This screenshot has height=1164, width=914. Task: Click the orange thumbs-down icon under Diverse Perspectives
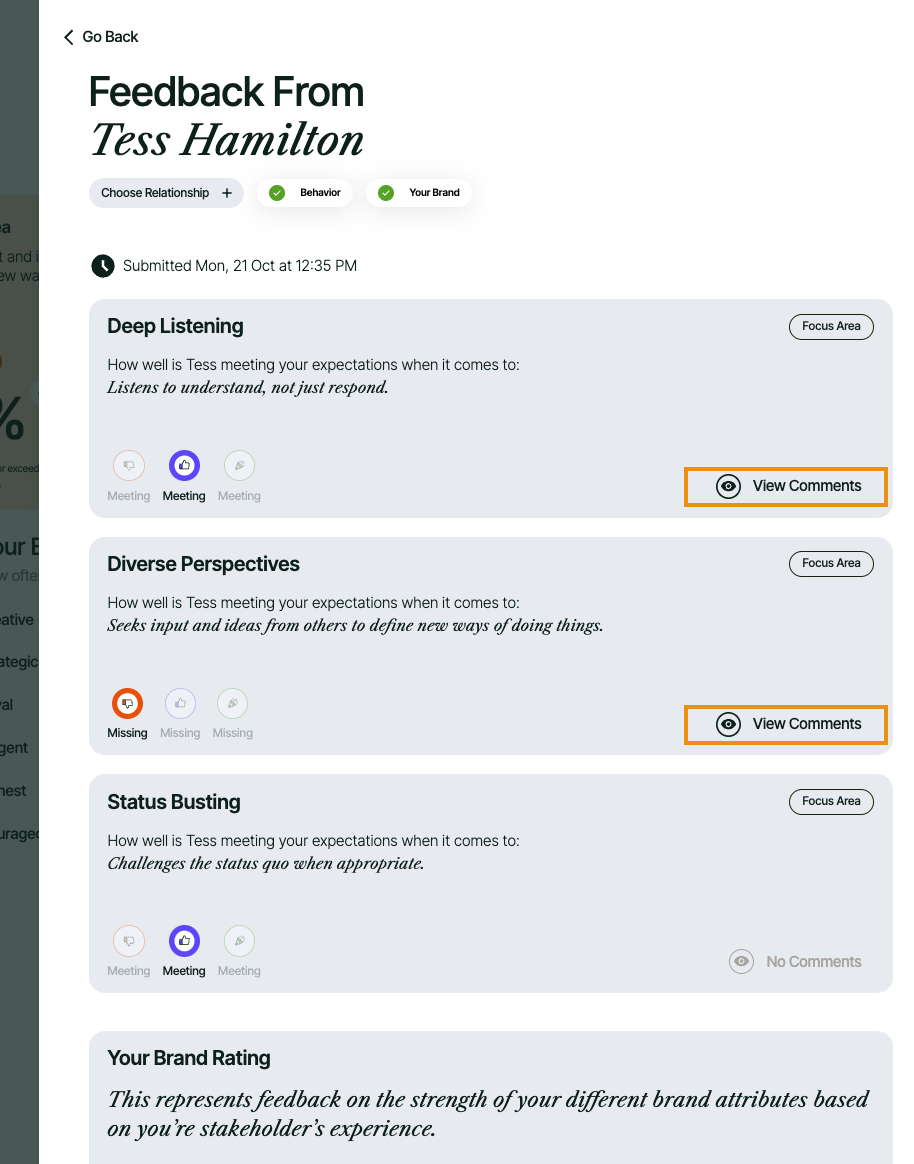coord(127,704)
